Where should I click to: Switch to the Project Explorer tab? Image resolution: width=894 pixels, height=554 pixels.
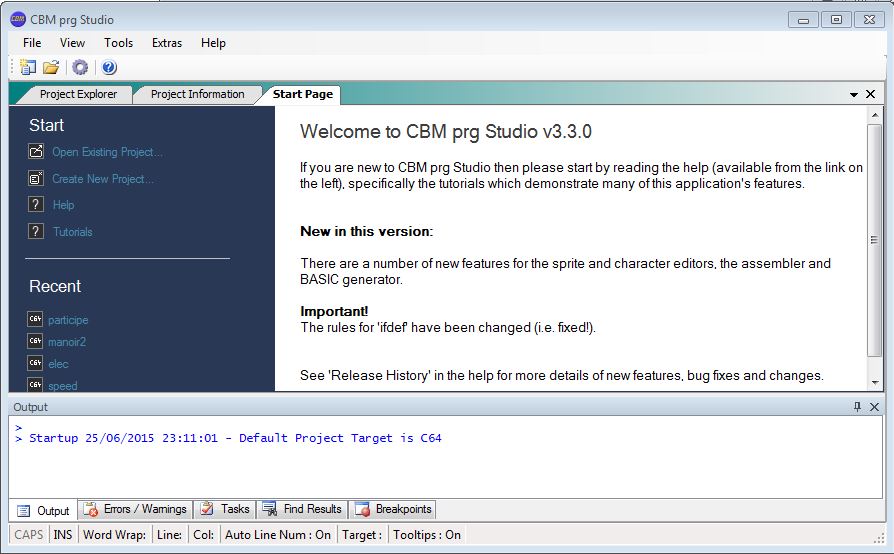point(78,94)
